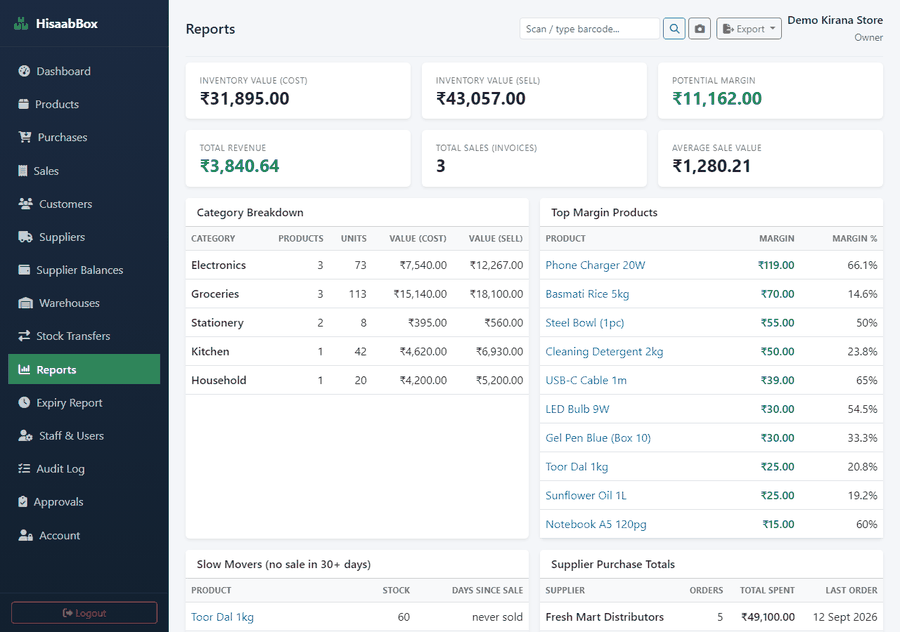Viewport: 900px width, 632px height.
Task: Click the HisaabBox logo icon
Action: pyautogui.click(x=21, y=24)
